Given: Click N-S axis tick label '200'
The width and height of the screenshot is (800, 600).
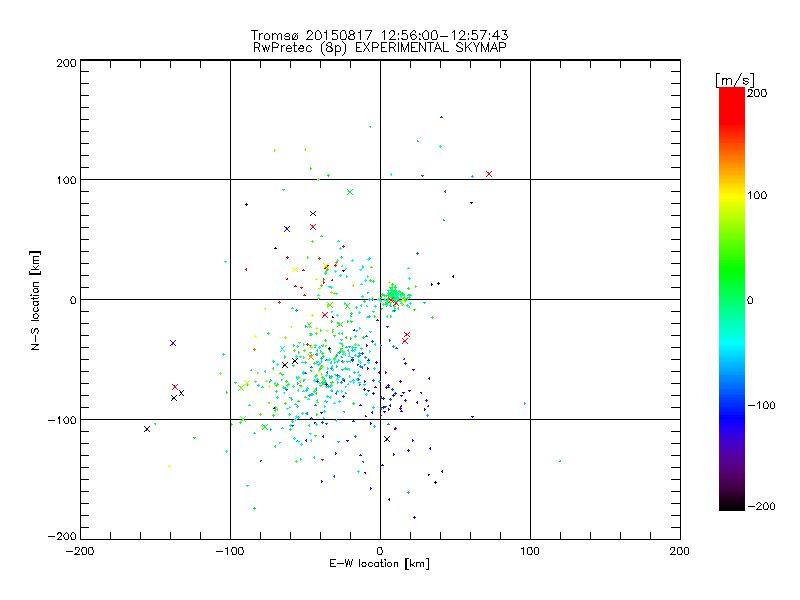Looking at the screenshot, I should pos(66,63).
